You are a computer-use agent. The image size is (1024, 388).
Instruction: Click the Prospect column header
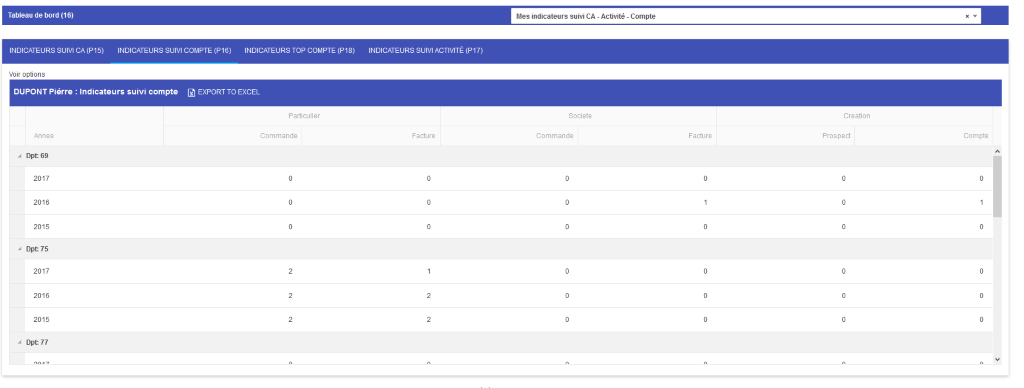pyautogui.click(x=836, y=136)
